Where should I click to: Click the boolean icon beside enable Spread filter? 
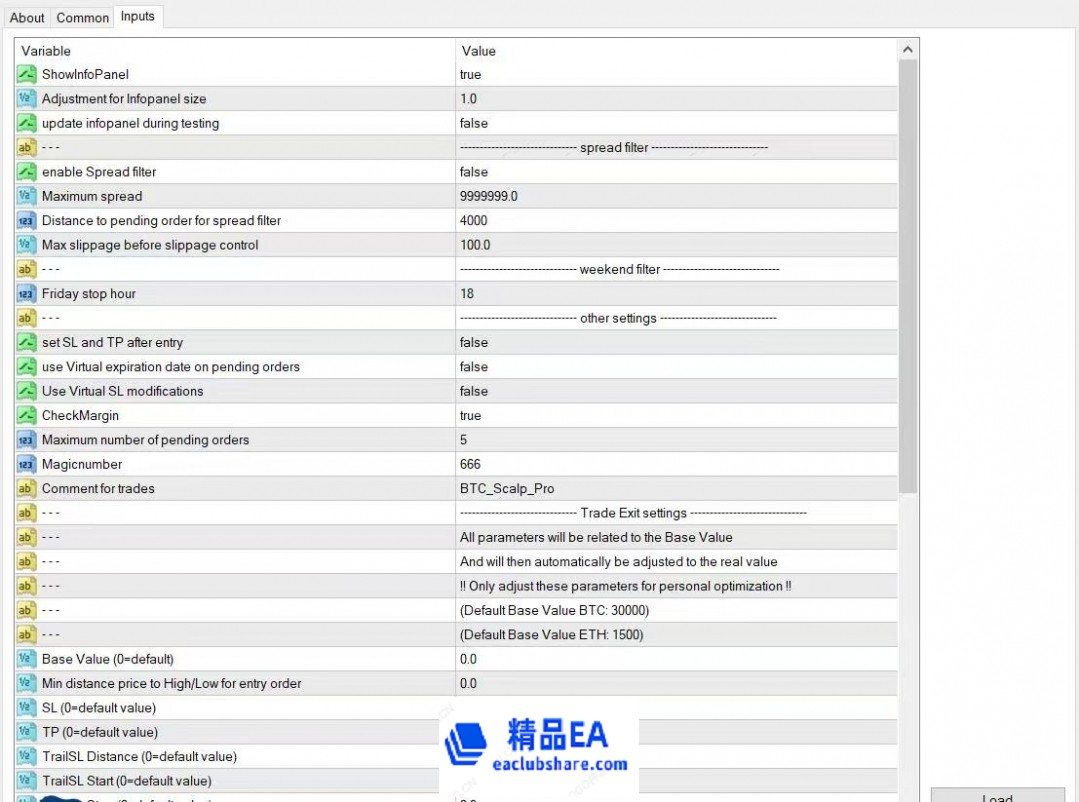tap(26, 172)
